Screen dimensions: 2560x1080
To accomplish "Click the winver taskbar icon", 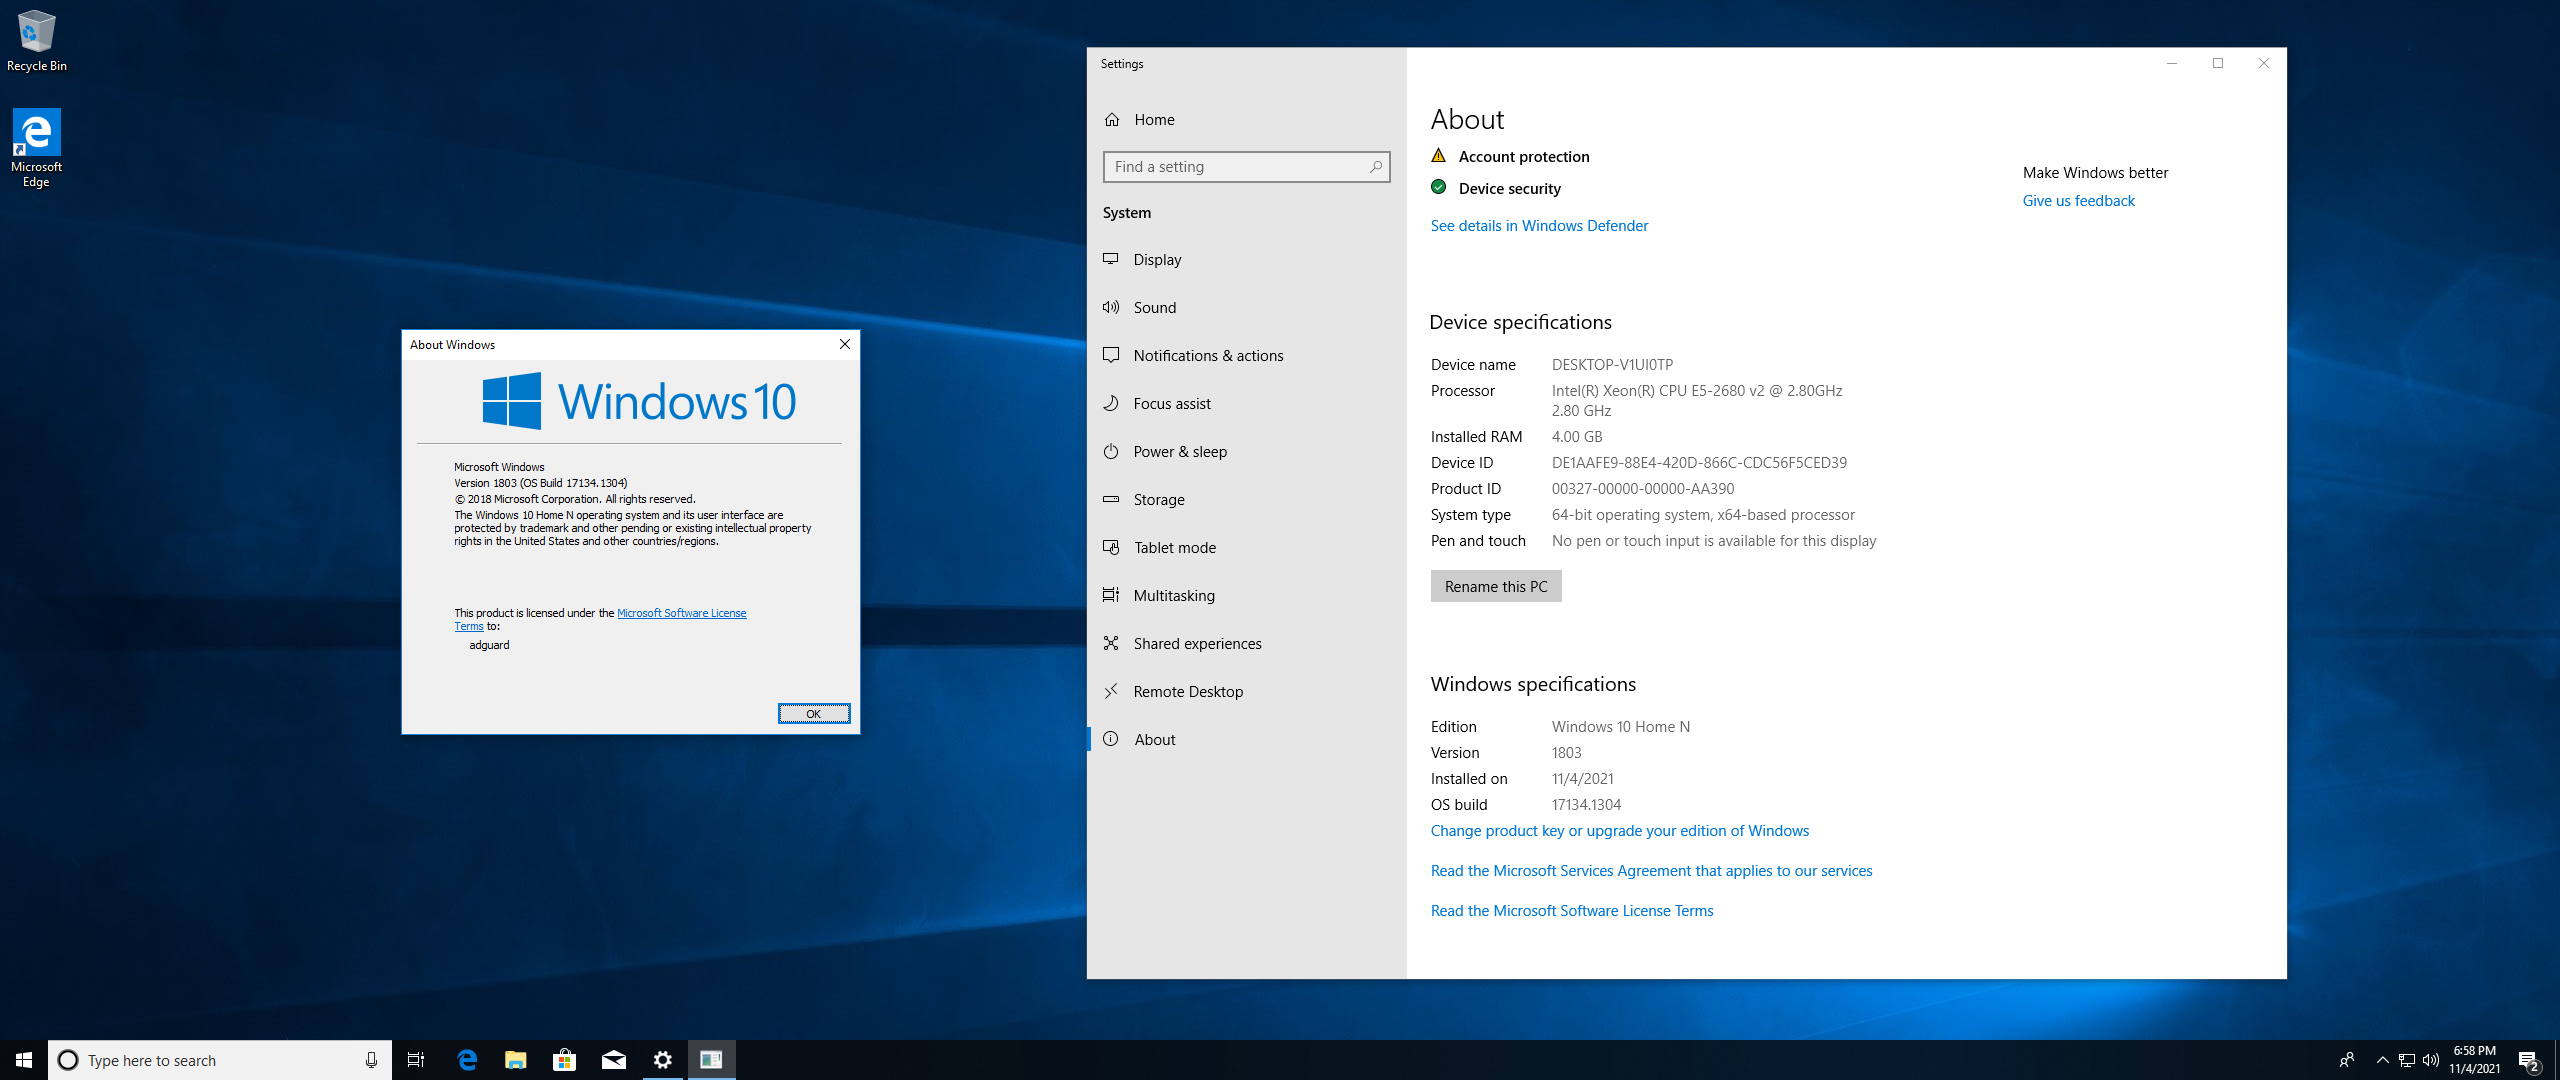I will tap(712, 1060).
